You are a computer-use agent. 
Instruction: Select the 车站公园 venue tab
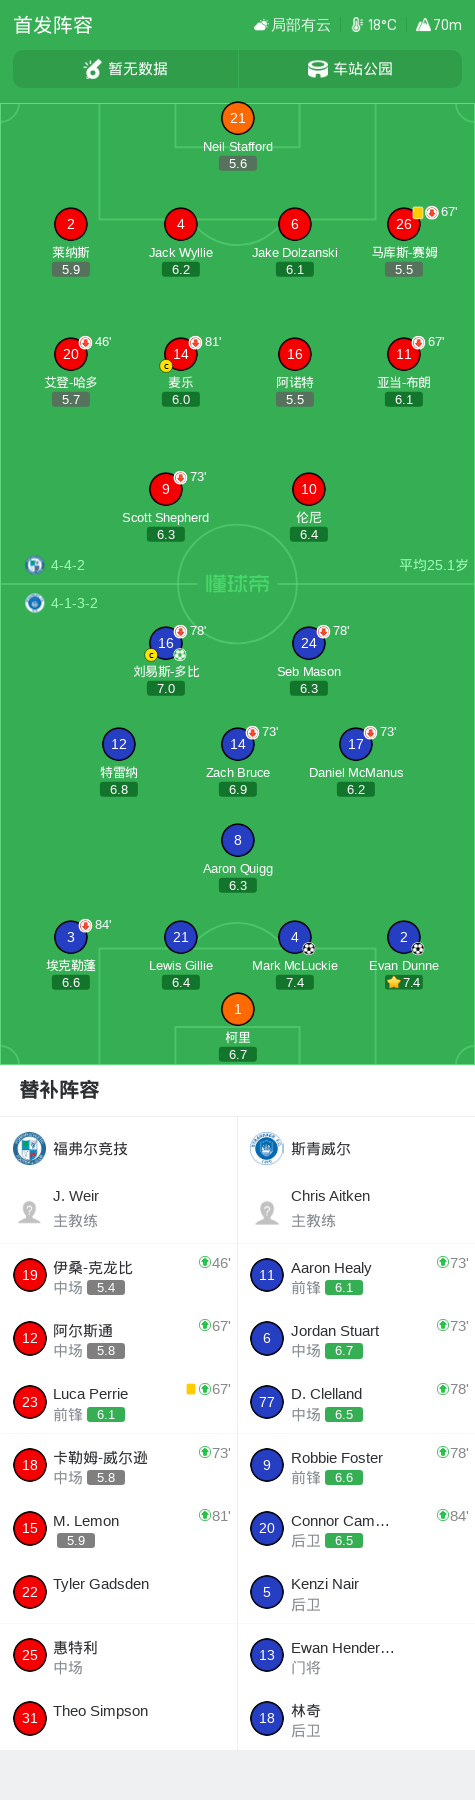pyautogui.click(x=350, y=69)
